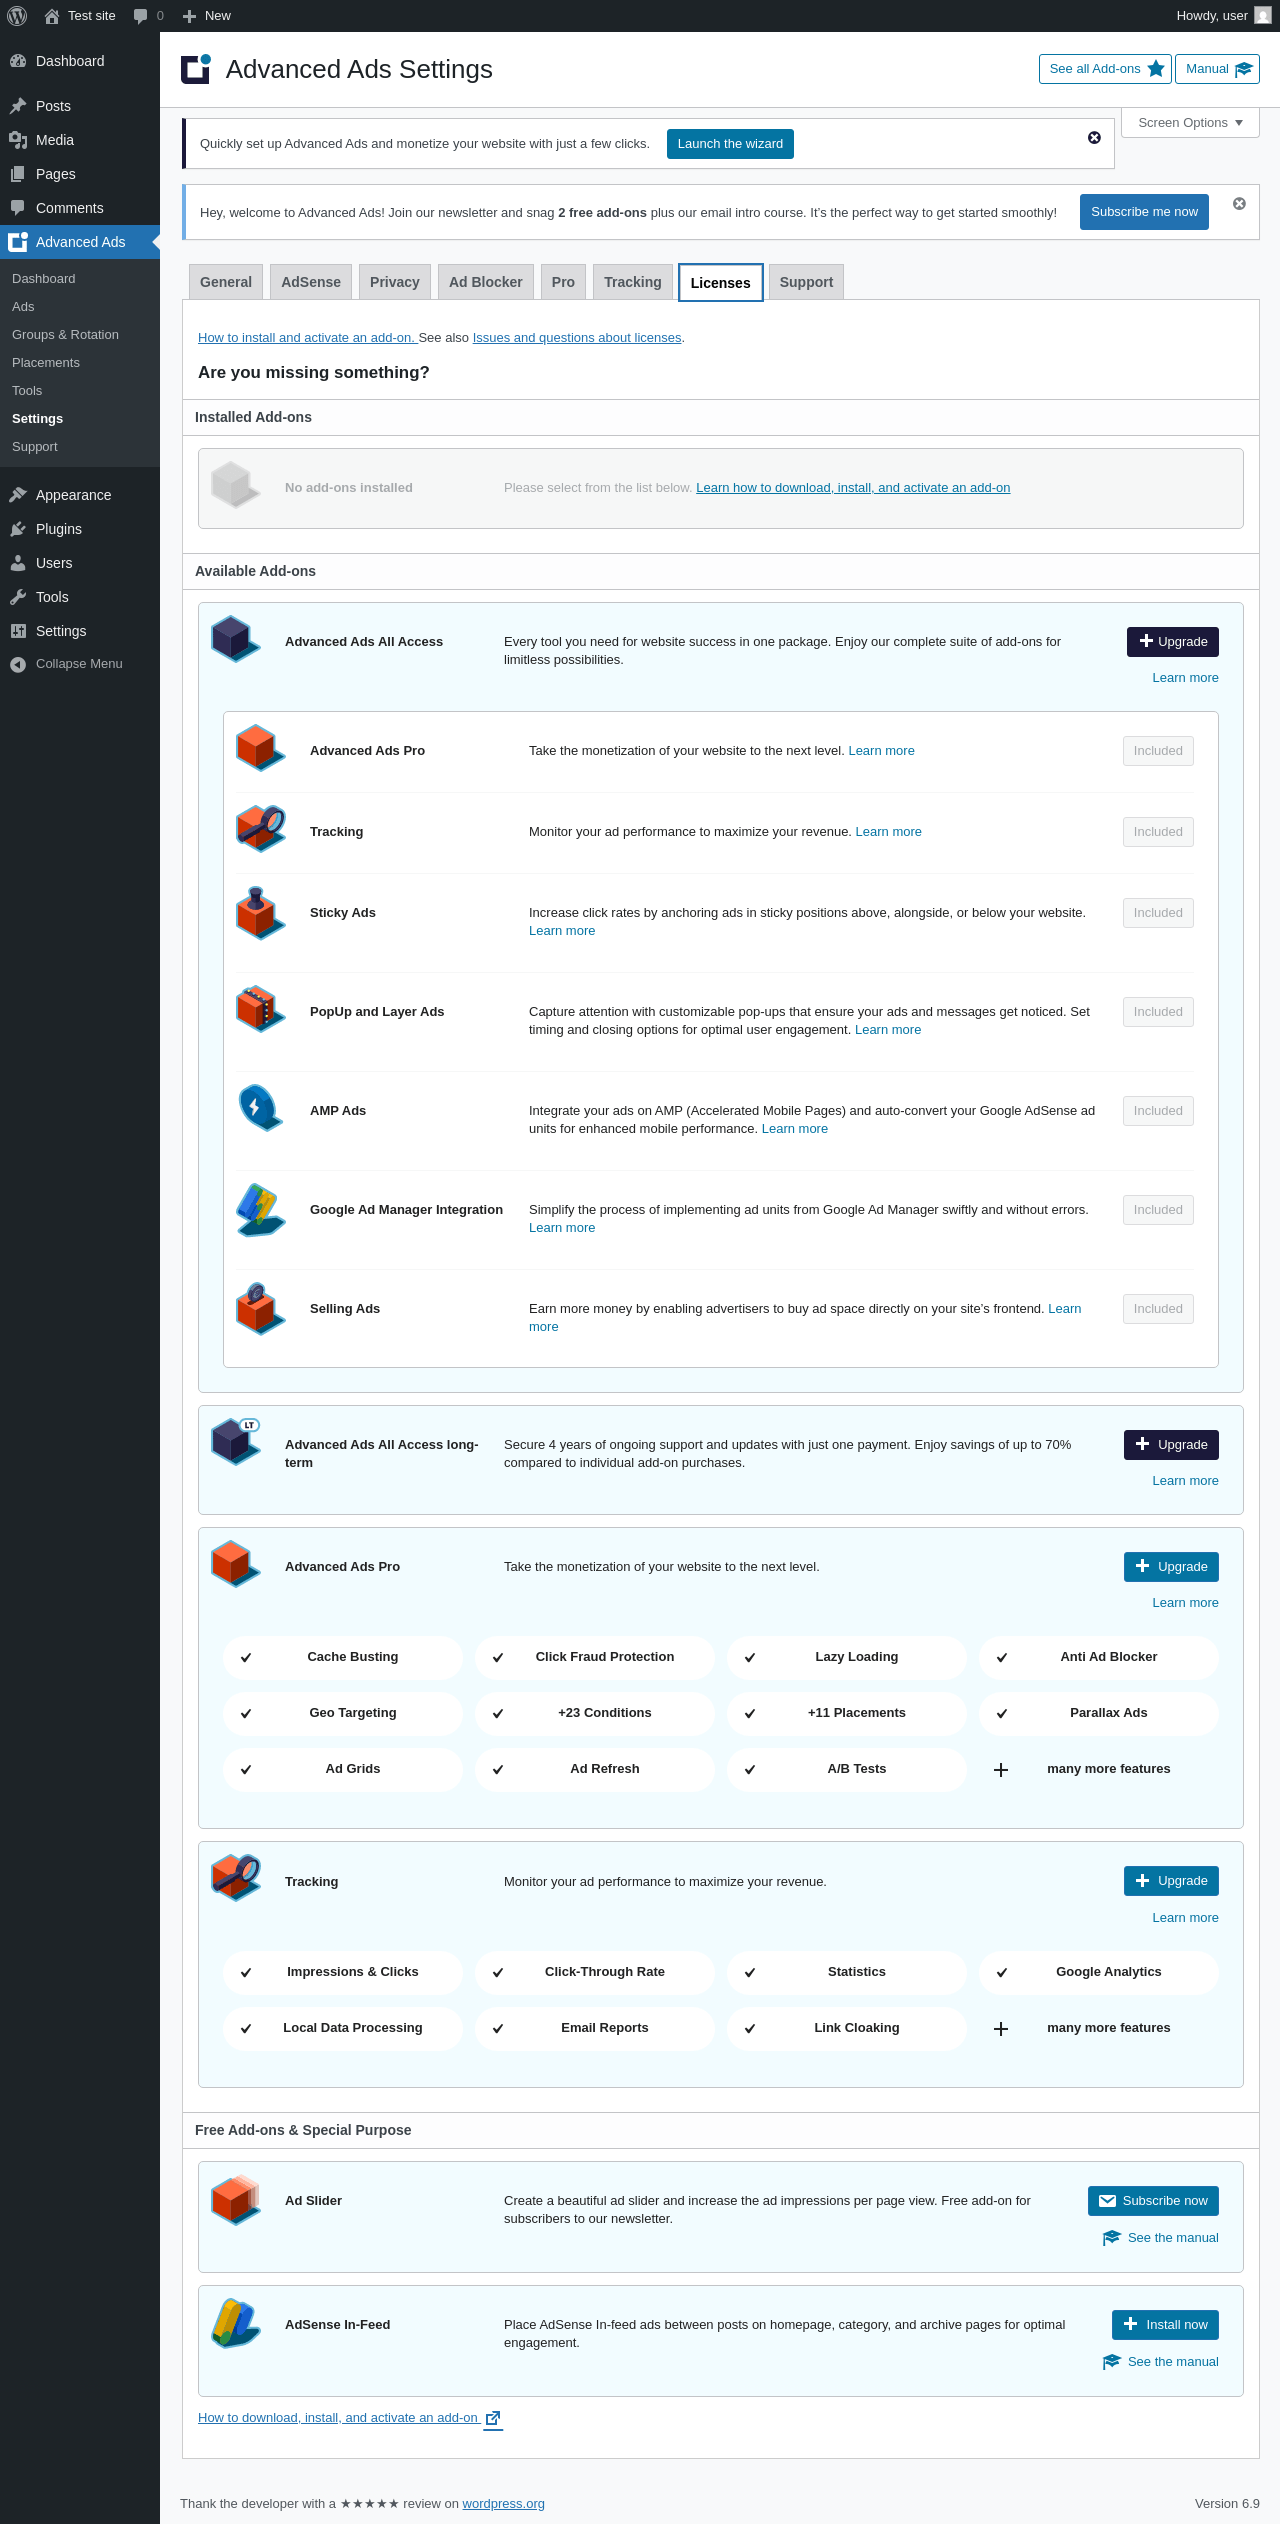Open the Ad Blocker tab
Screen dimensions: 1280x2524
pos(486,282)
